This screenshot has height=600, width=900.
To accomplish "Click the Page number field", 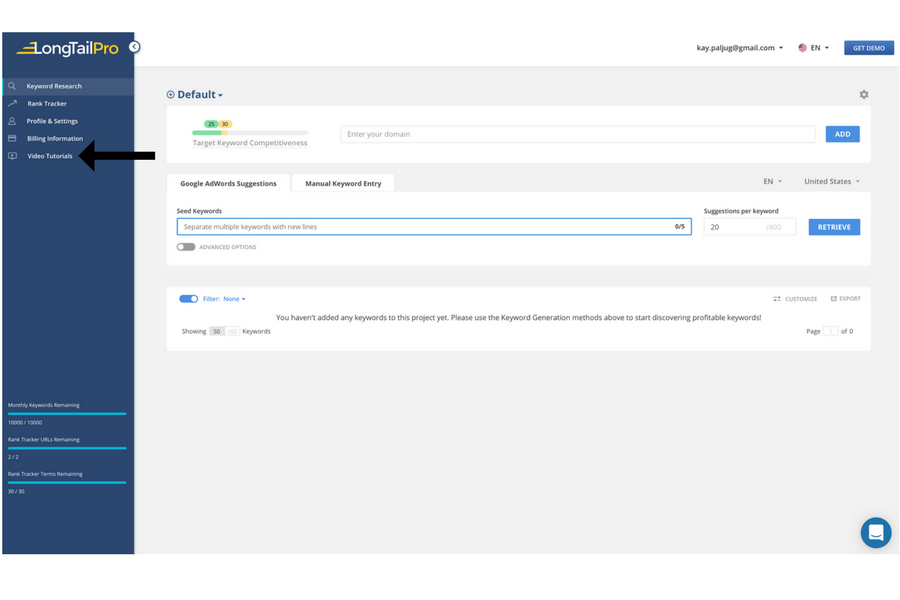I will 831,331.
